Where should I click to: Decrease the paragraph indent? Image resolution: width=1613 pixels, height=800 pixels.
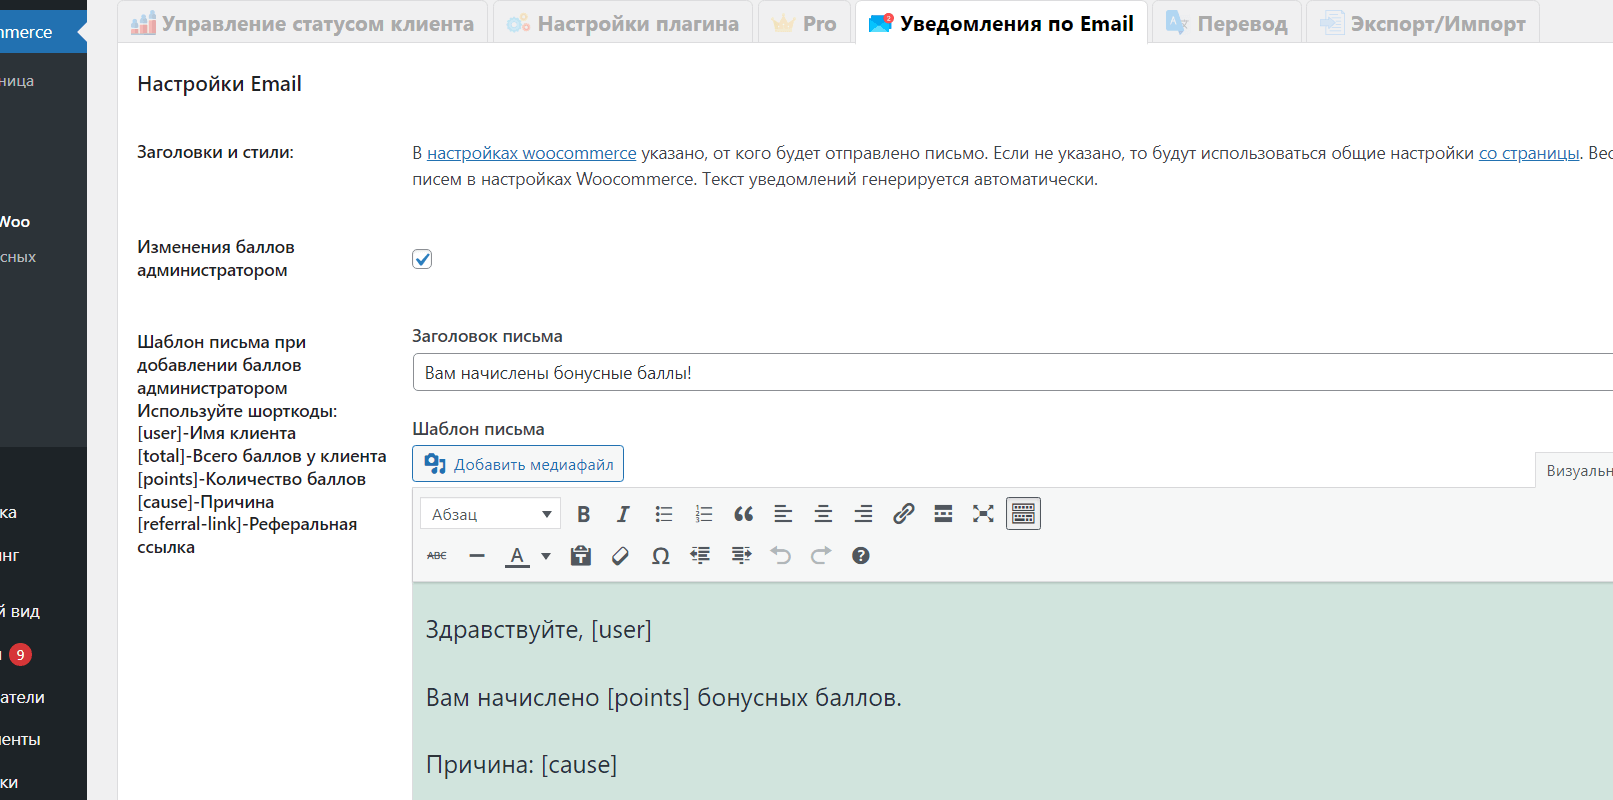click(701, 556)
